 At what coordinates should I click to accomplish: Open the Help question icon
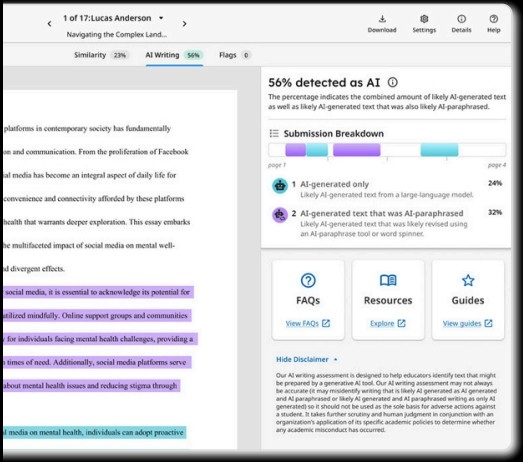[x=494, y=19]
